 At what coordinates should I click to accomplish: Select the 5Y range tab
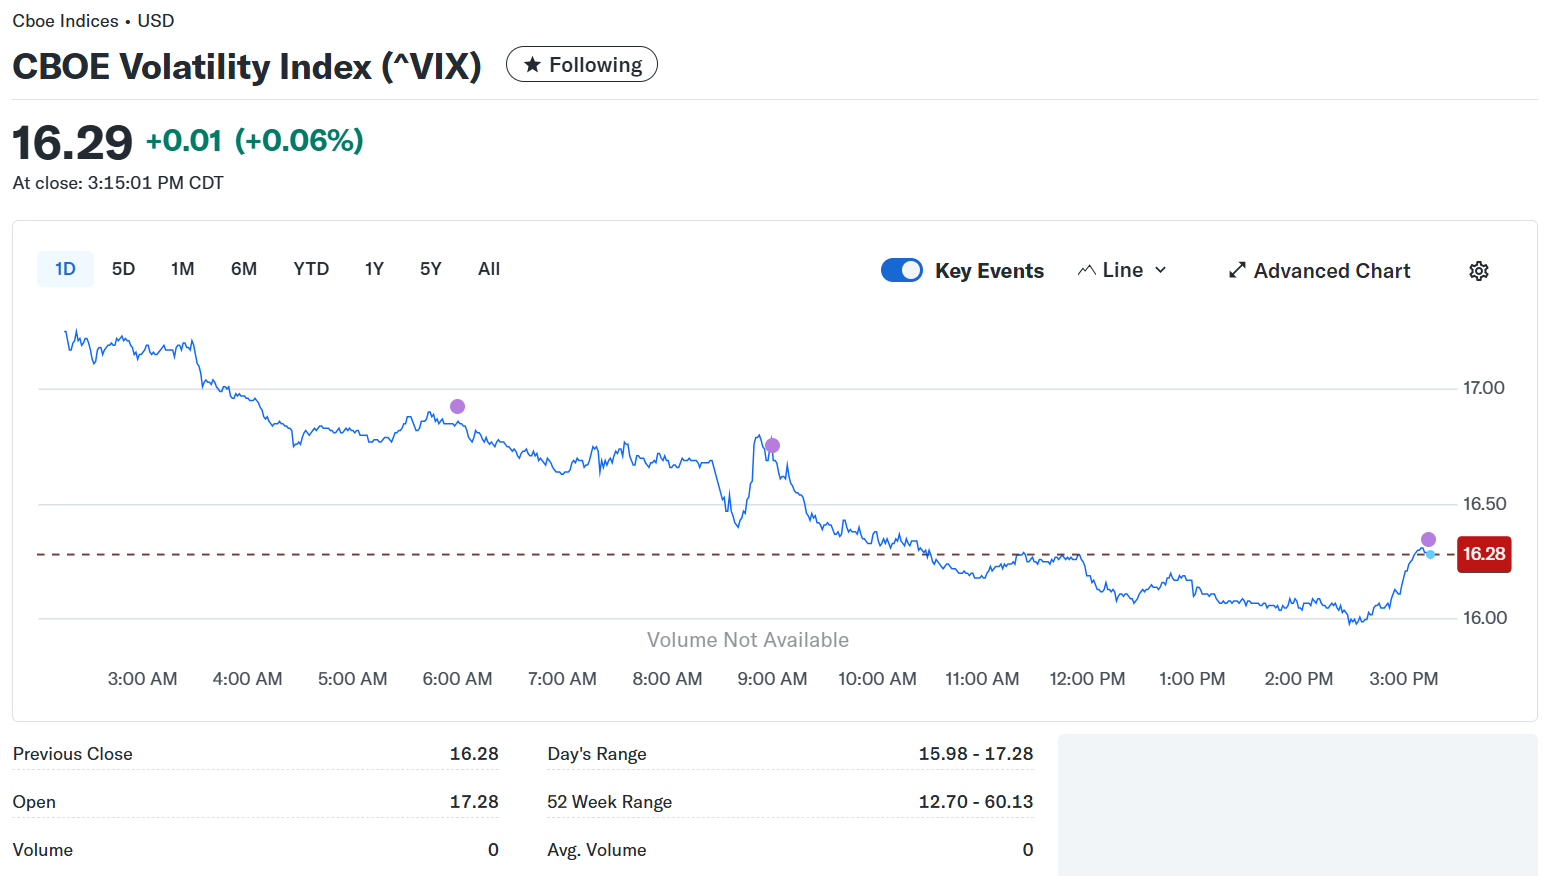[430, 269]
